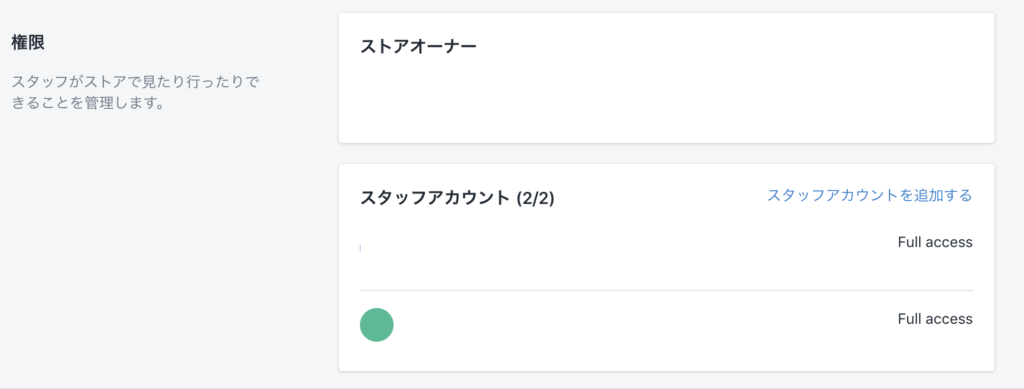Viewport: 1024px width, 389px height.
Task: Click empty name area right of green avatar
Action: [x=640, y=324]
